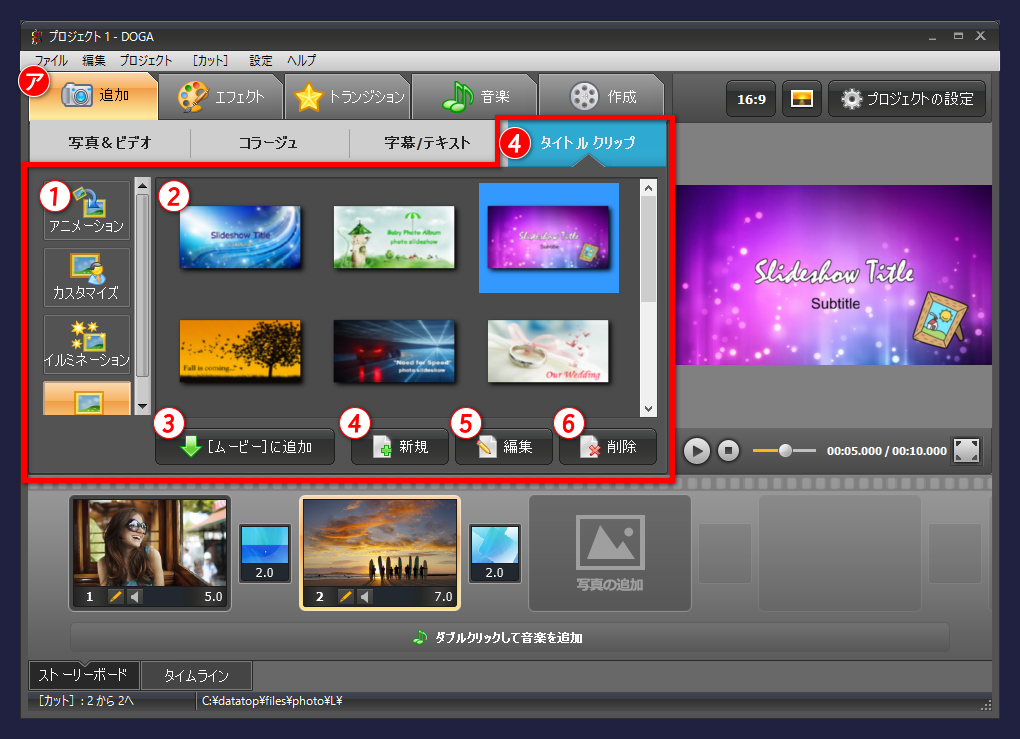This screenshot has height=739, width=1020.
Task: Select the Our Wedding title thumbnail
Action: (x=548, y=351)
